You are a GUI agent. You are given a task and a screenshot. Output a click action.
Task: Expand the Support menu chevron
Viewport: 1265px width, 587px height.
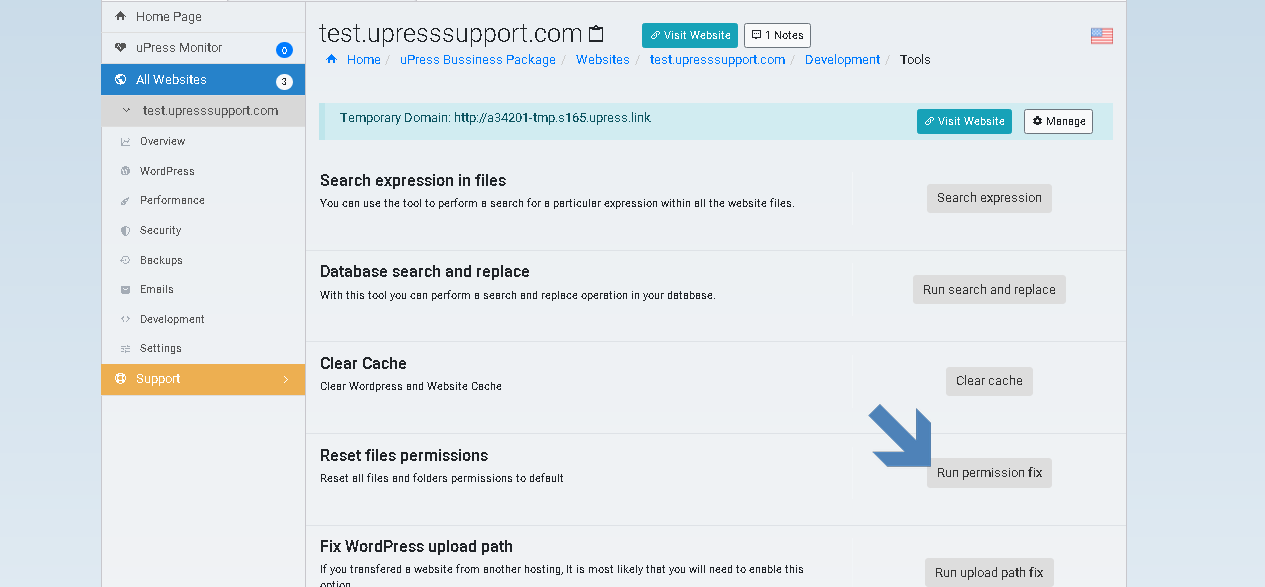pos(285,379)
